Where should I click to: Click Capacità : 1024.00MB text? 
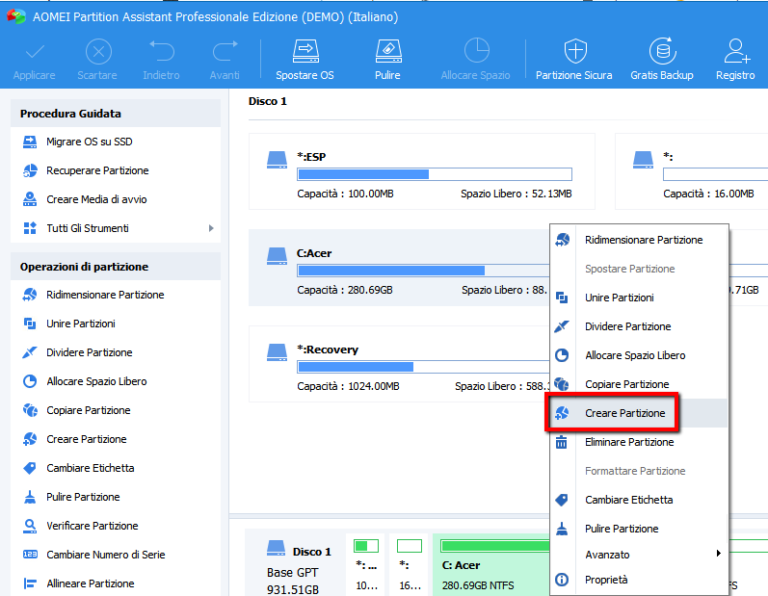tap(348, 387)
